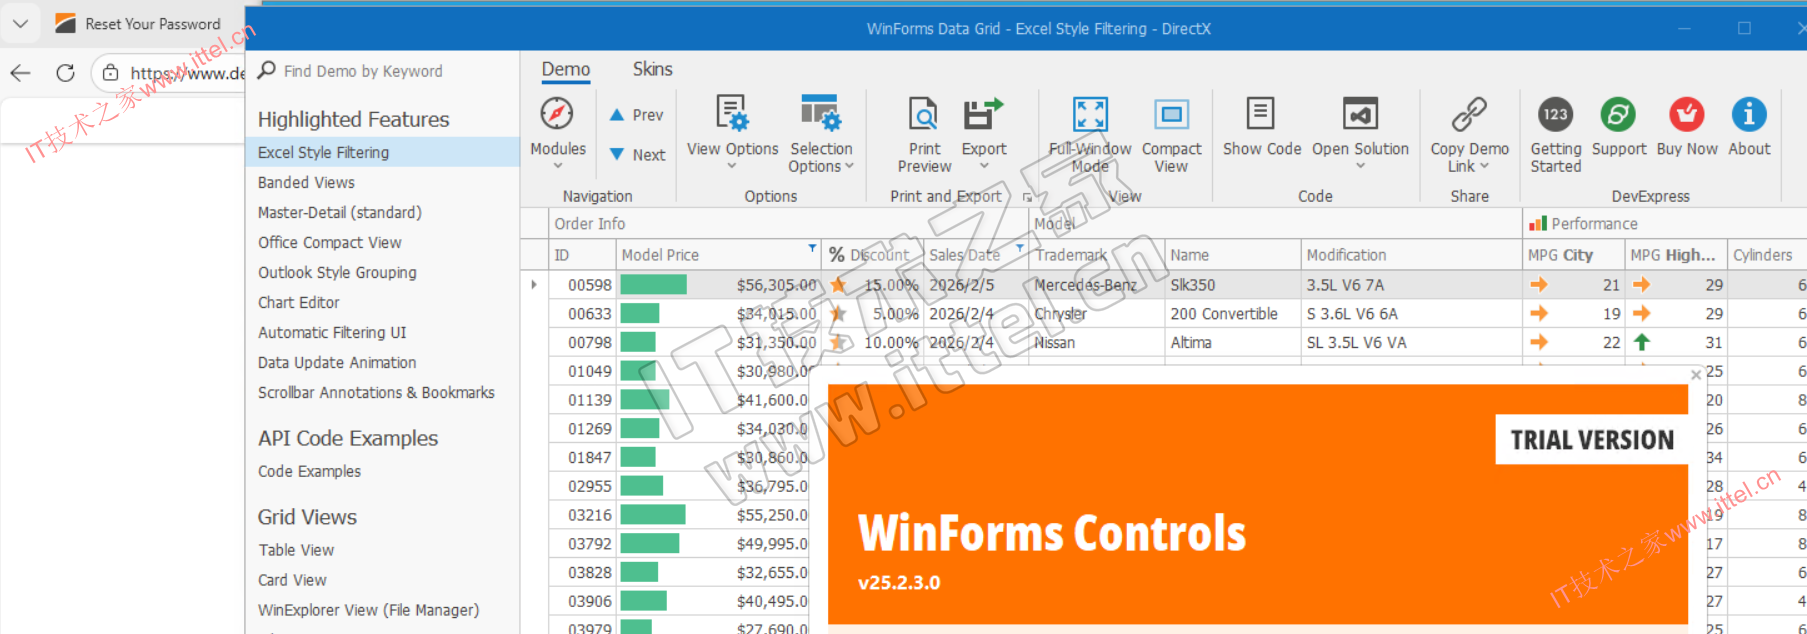Expand the Selection Options dropdown
The image size is (1807, 634).
pyautogui.click(x=820, y=157)
